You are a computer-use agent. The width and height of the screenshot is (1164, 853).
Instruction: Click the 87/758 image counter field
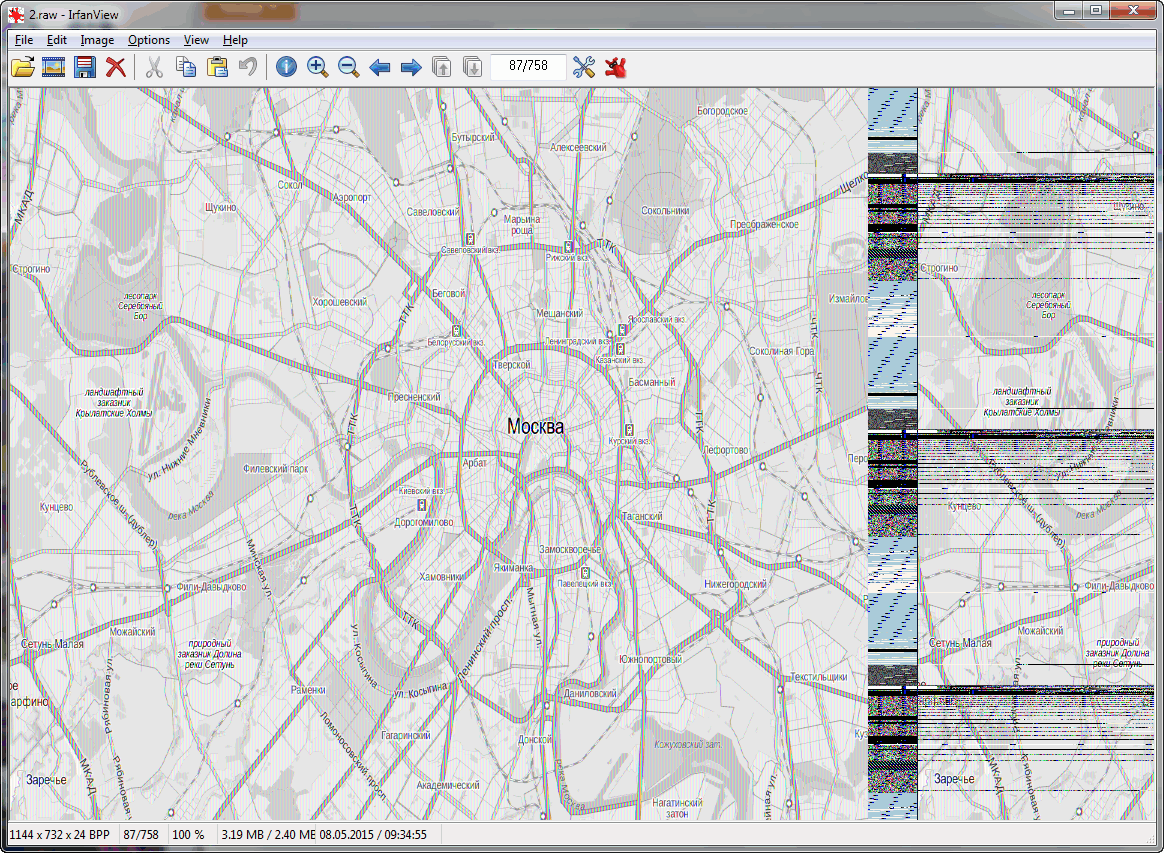(527, 67)
